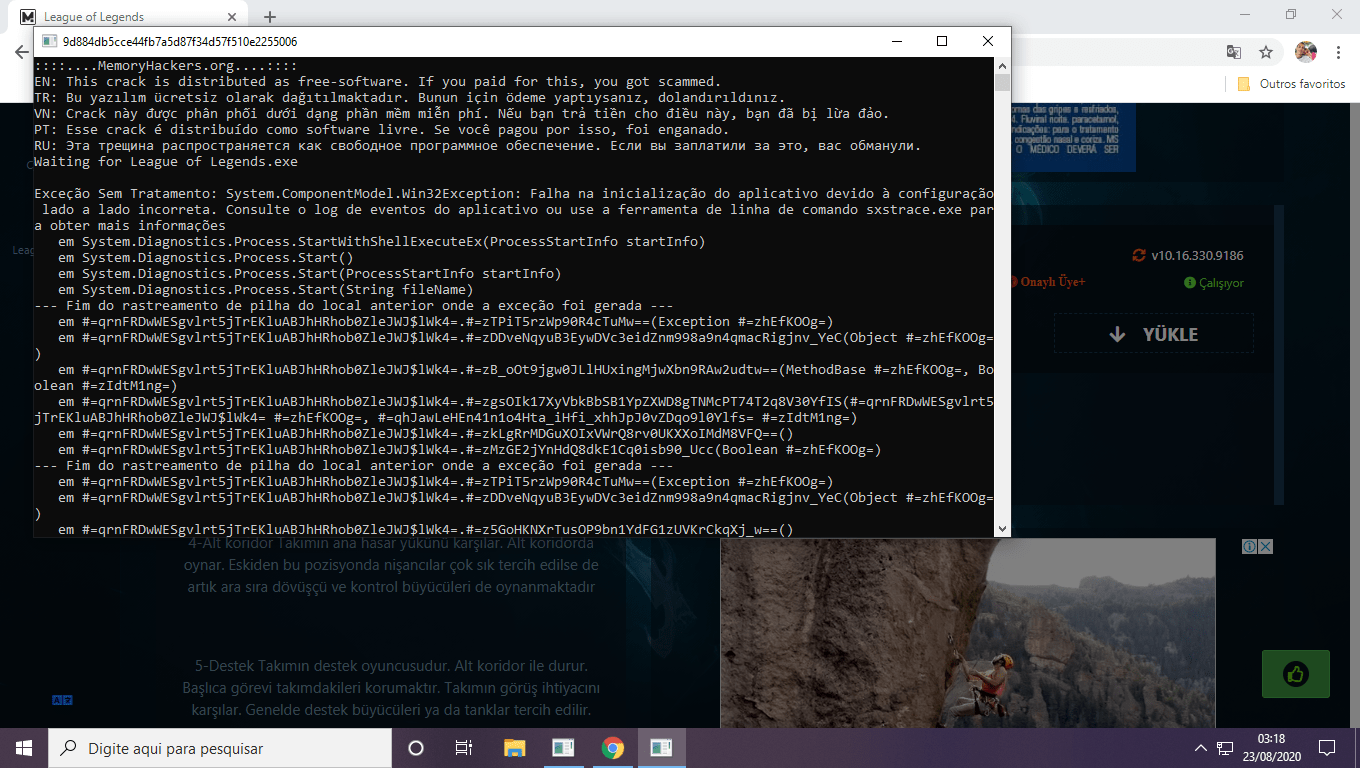Bookmark this page with the star icon
1360x768 pixels.
click(x=1266, y=52)
